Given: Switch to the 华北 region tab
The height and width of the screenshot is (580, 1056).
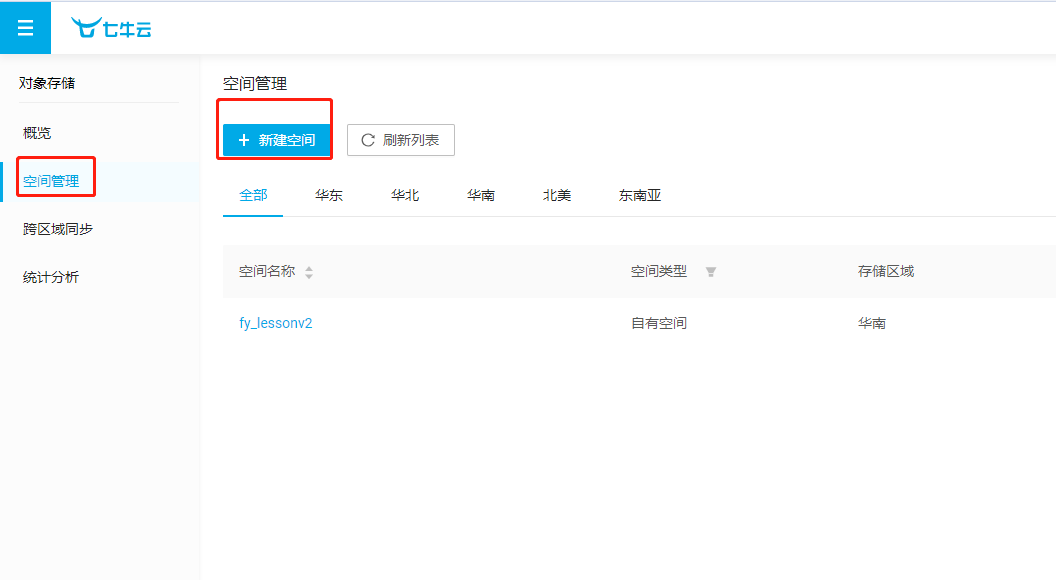Looking at the screenshot, I should 405,195.
